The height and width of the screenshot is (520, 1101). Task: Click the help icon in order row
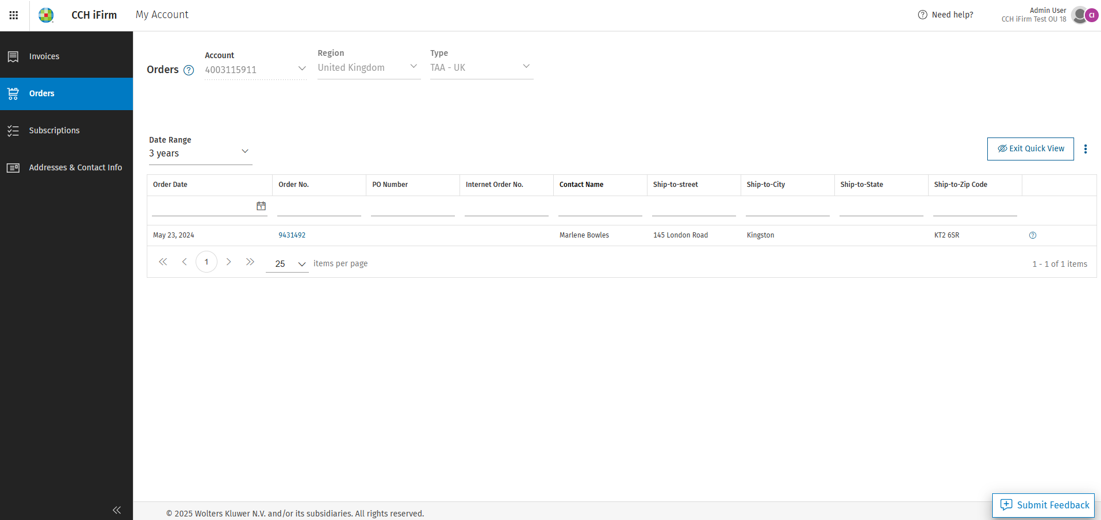coord(1032,236)
